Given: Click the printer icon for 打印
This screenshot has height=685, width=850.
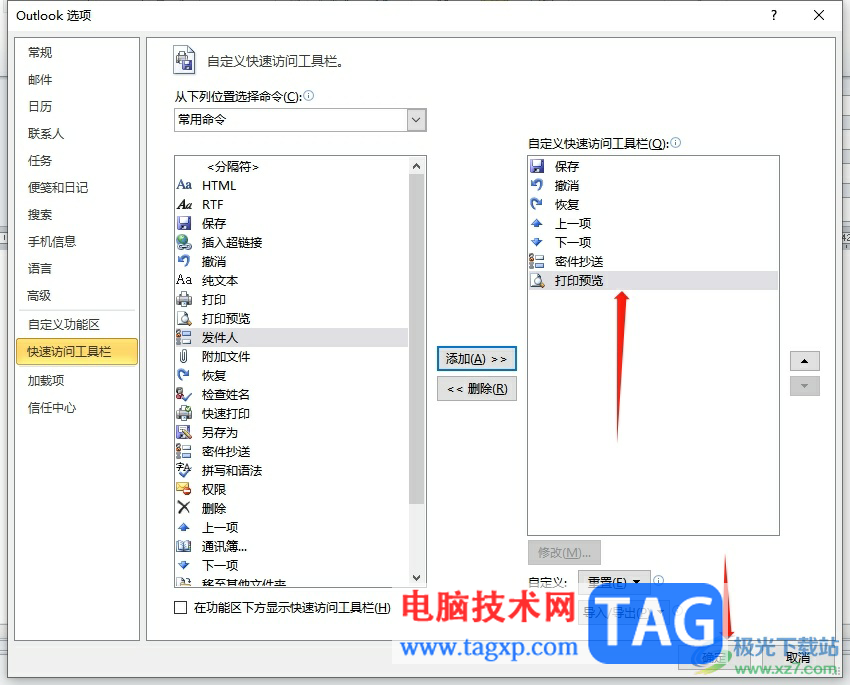Looking at the screenshot, I should (x=184, y=299).
